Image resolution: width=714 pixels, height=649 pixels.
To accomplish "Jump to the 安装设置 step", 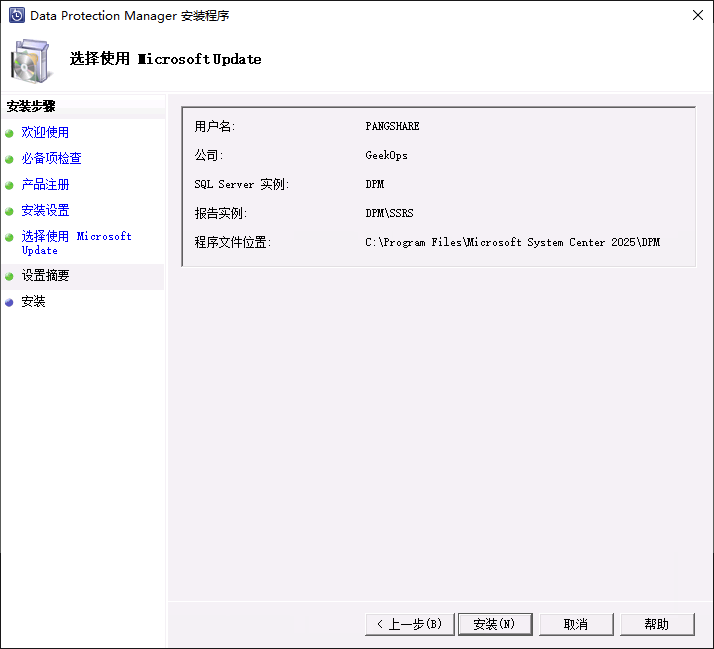I will tap(45, 210).
